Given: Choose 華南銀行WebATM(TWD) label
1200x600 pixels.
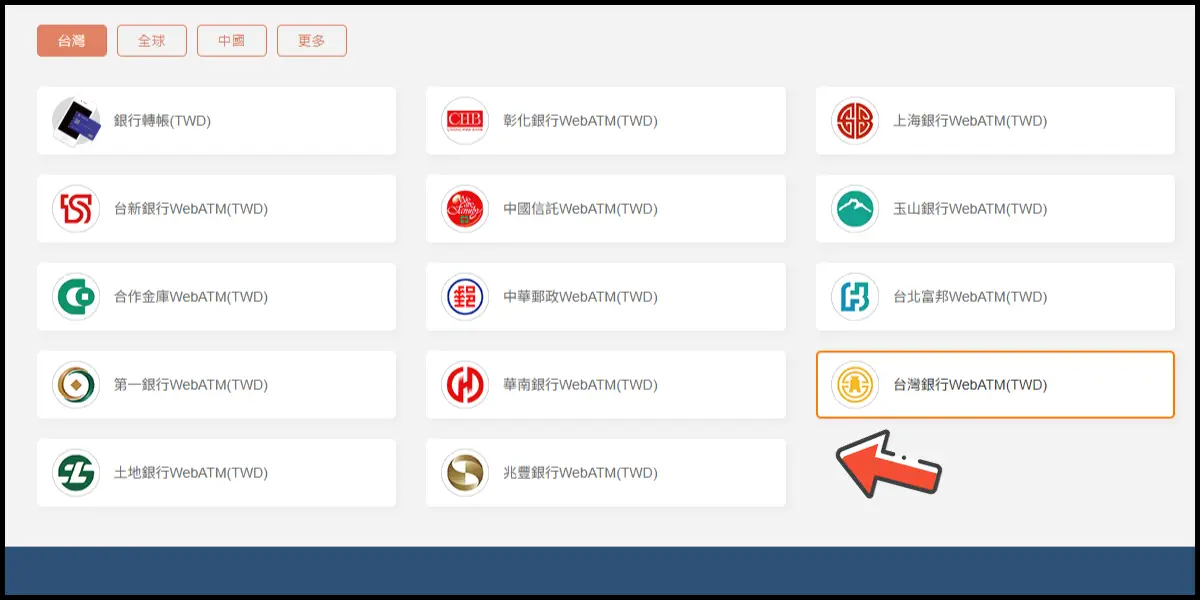Looking at the screenshot, I should pos(580,385).
